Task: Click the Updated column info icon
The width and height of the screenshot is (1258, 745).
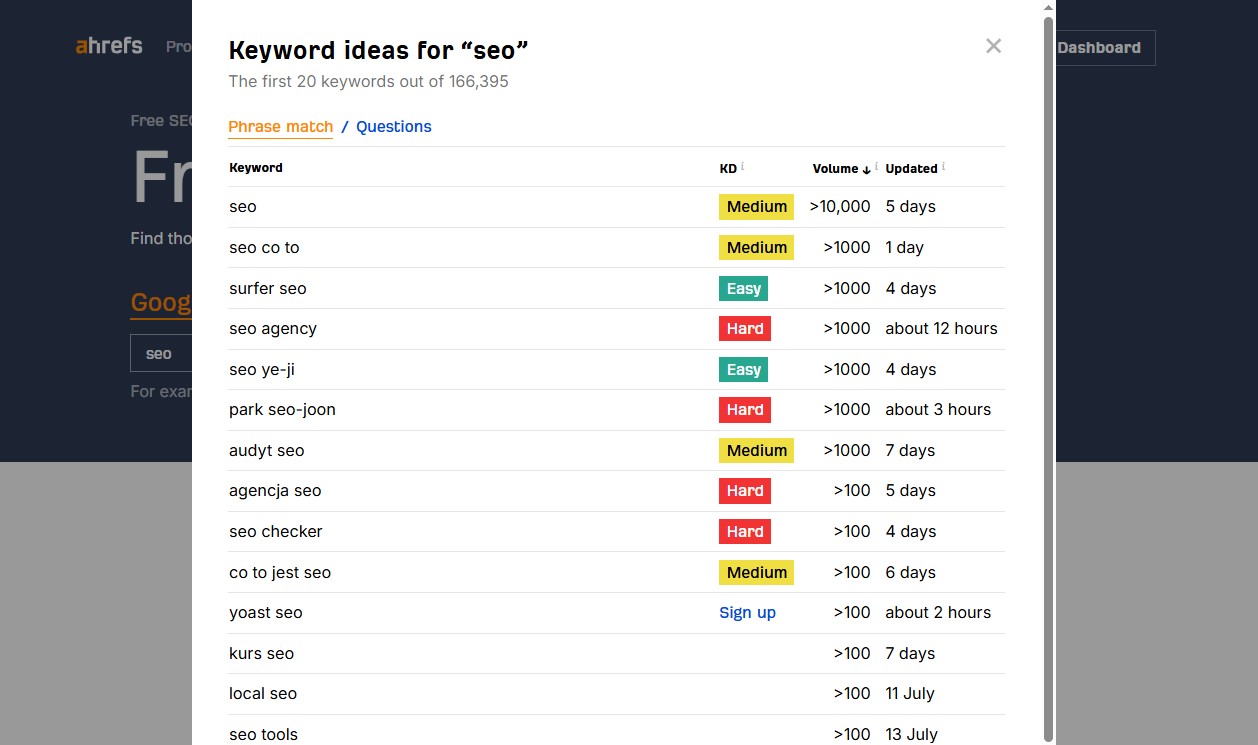Action: 943,166
